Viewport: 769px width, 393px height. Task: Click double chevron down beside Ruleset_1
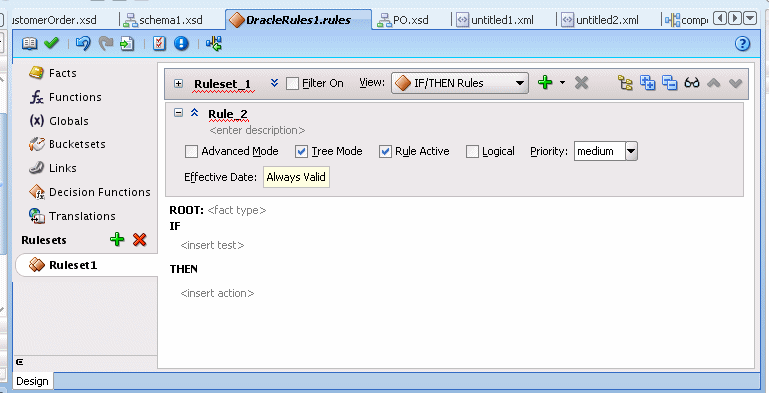[274, 83]
